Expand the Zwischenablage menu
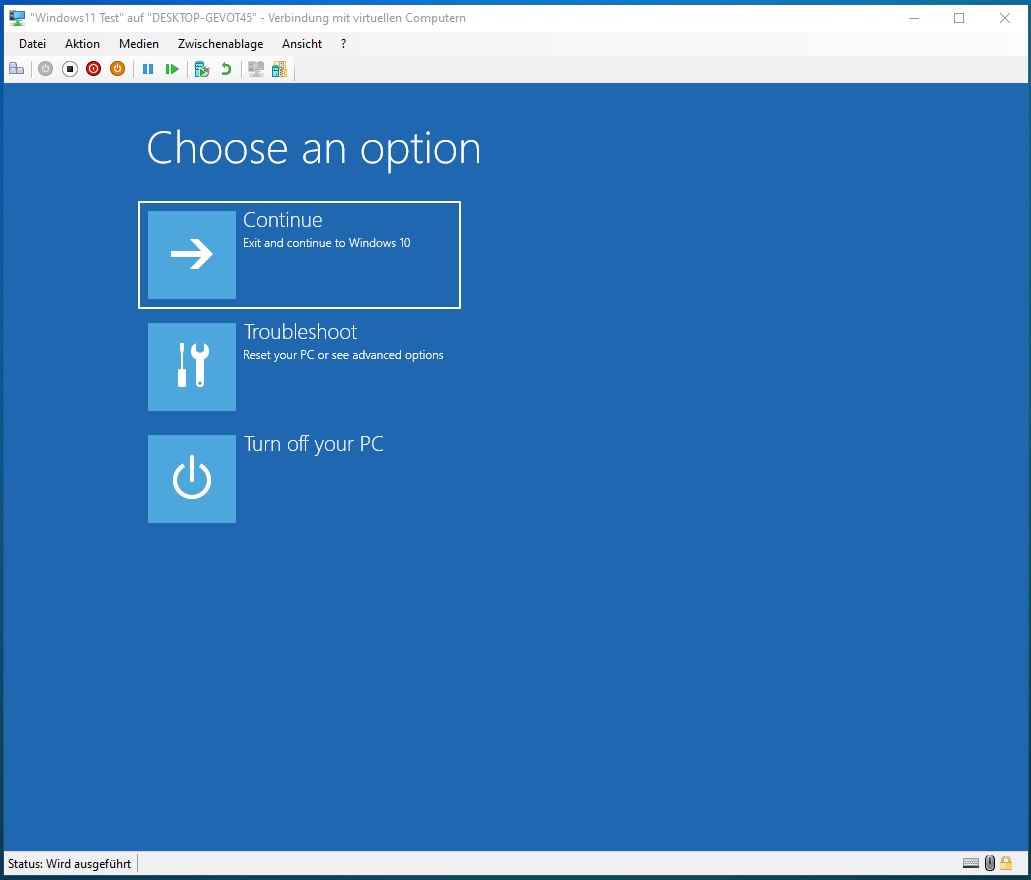Image resolution: width=1031 pixels, height=880 pixels. pyautogui.click(x=220, y=44)
